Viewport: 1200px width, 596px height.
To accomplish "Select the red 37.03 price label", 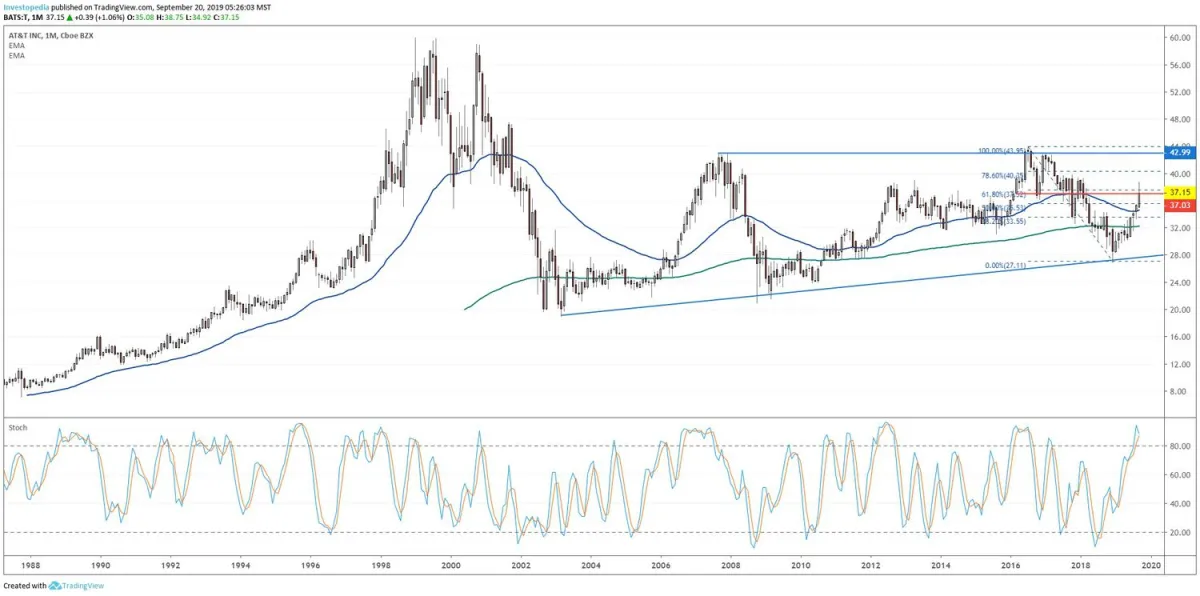I will 1180,205.
